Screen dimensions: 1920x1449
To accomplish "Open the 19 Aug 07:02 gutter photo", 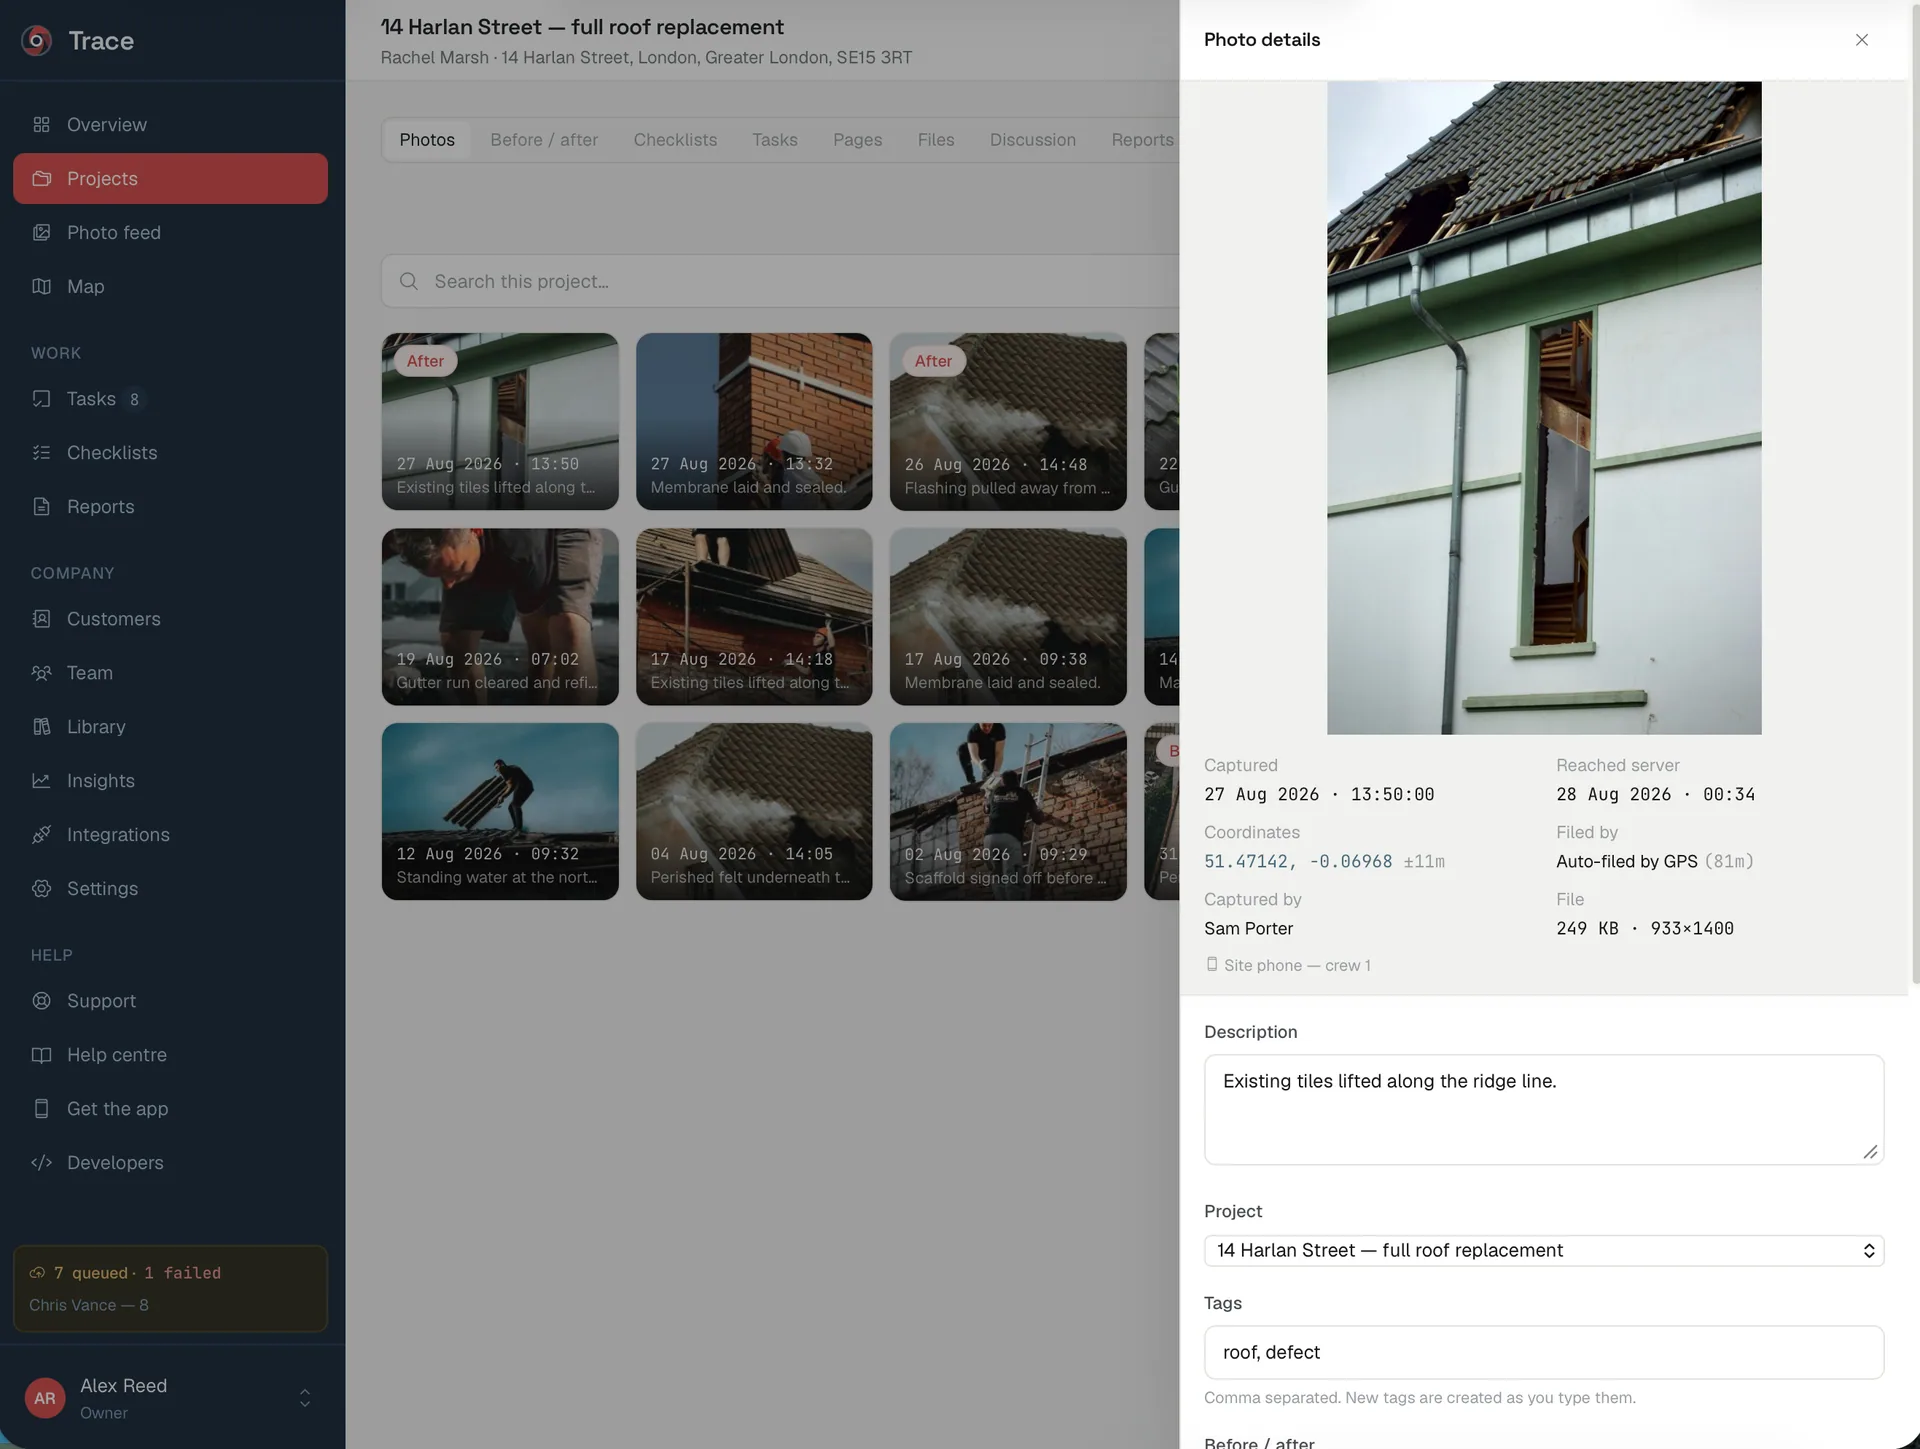I will [500, 617].
